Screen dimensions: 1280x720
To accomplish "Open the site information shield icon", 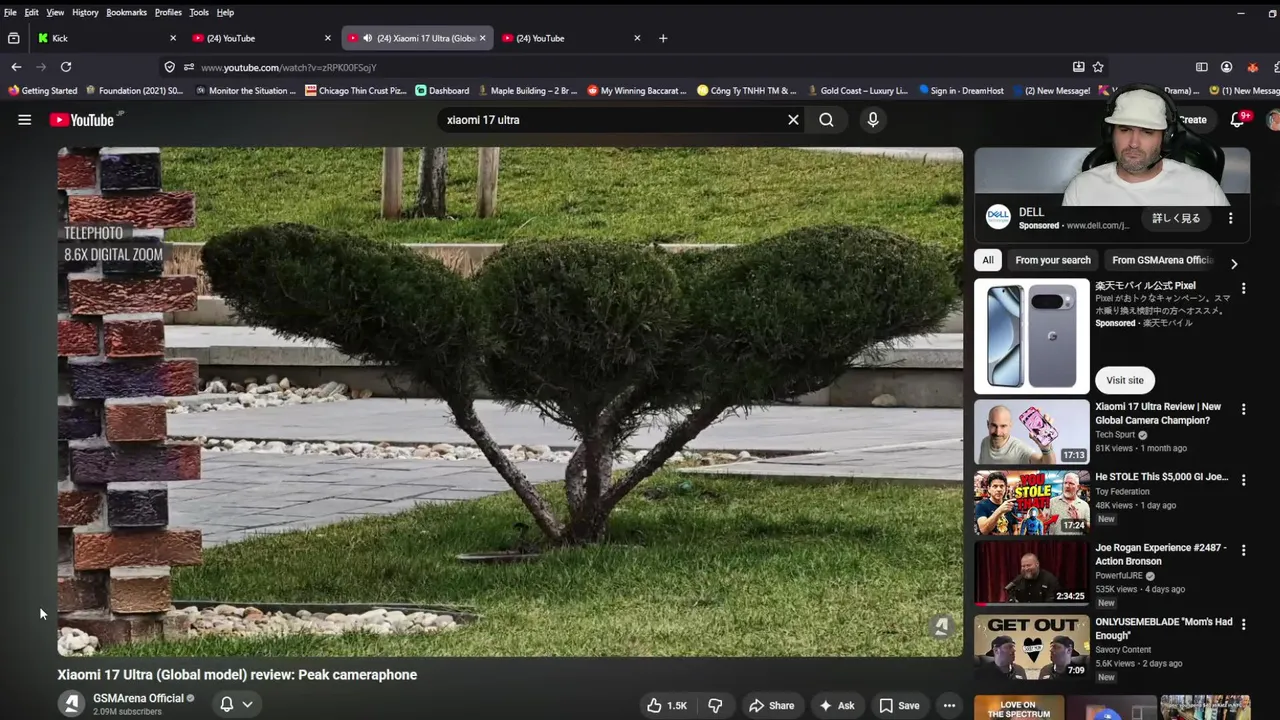I will coord(170,67).
